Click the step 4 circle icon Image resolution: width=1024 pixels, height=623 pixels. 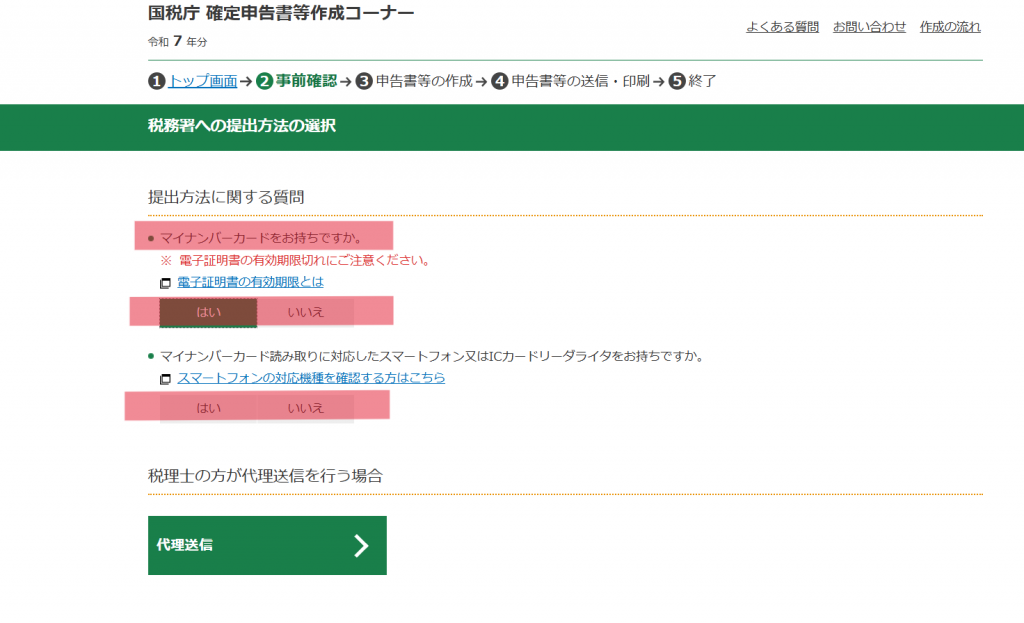(500, 81)
